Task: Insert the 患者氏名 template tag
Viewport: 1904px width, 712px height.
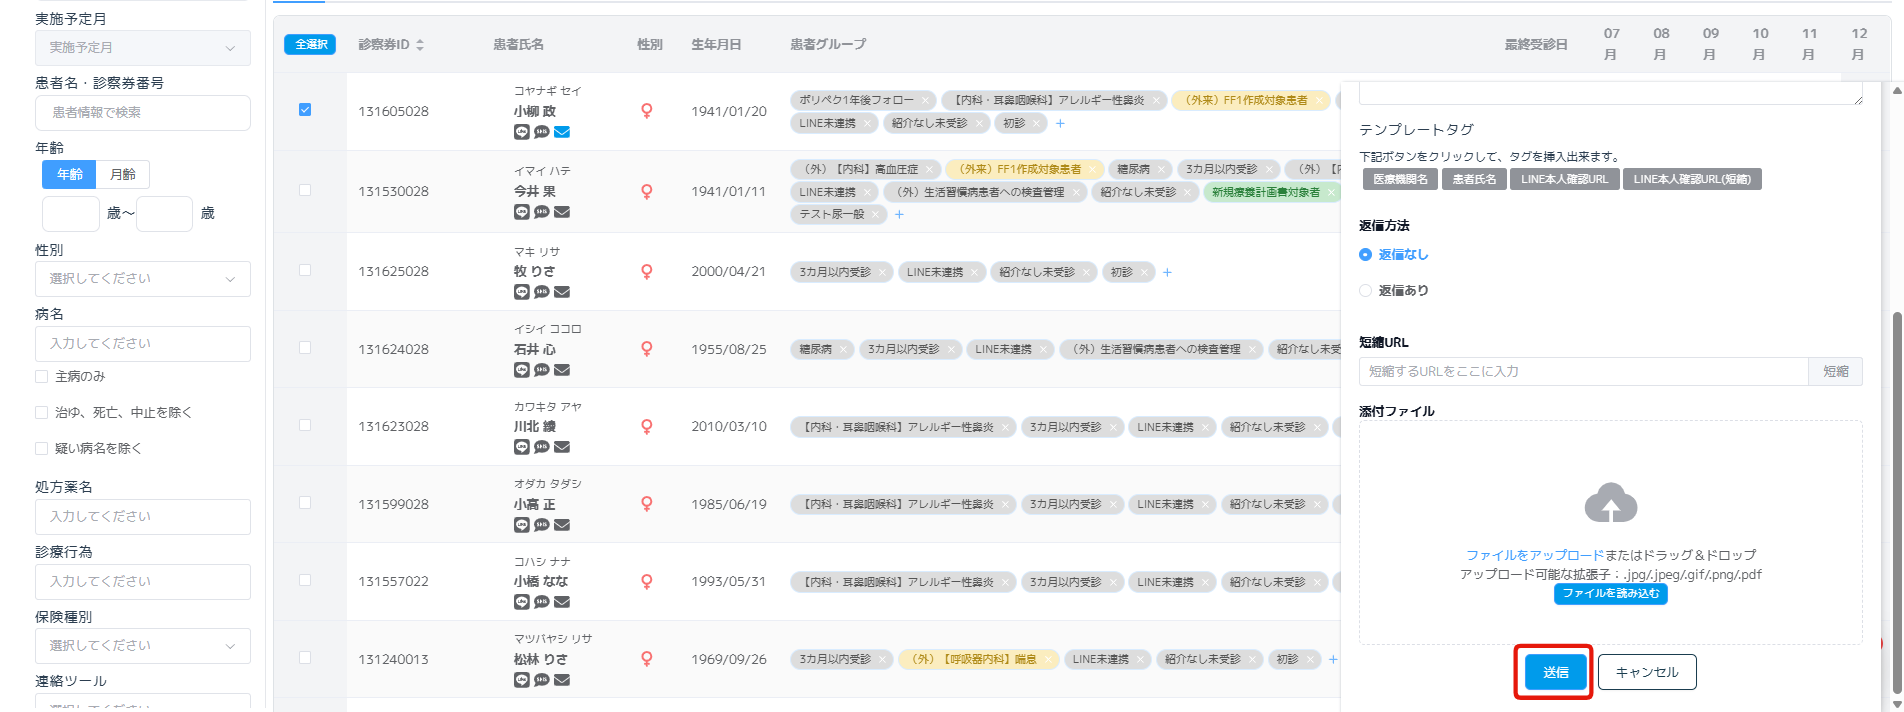Action: point(1474,179)
